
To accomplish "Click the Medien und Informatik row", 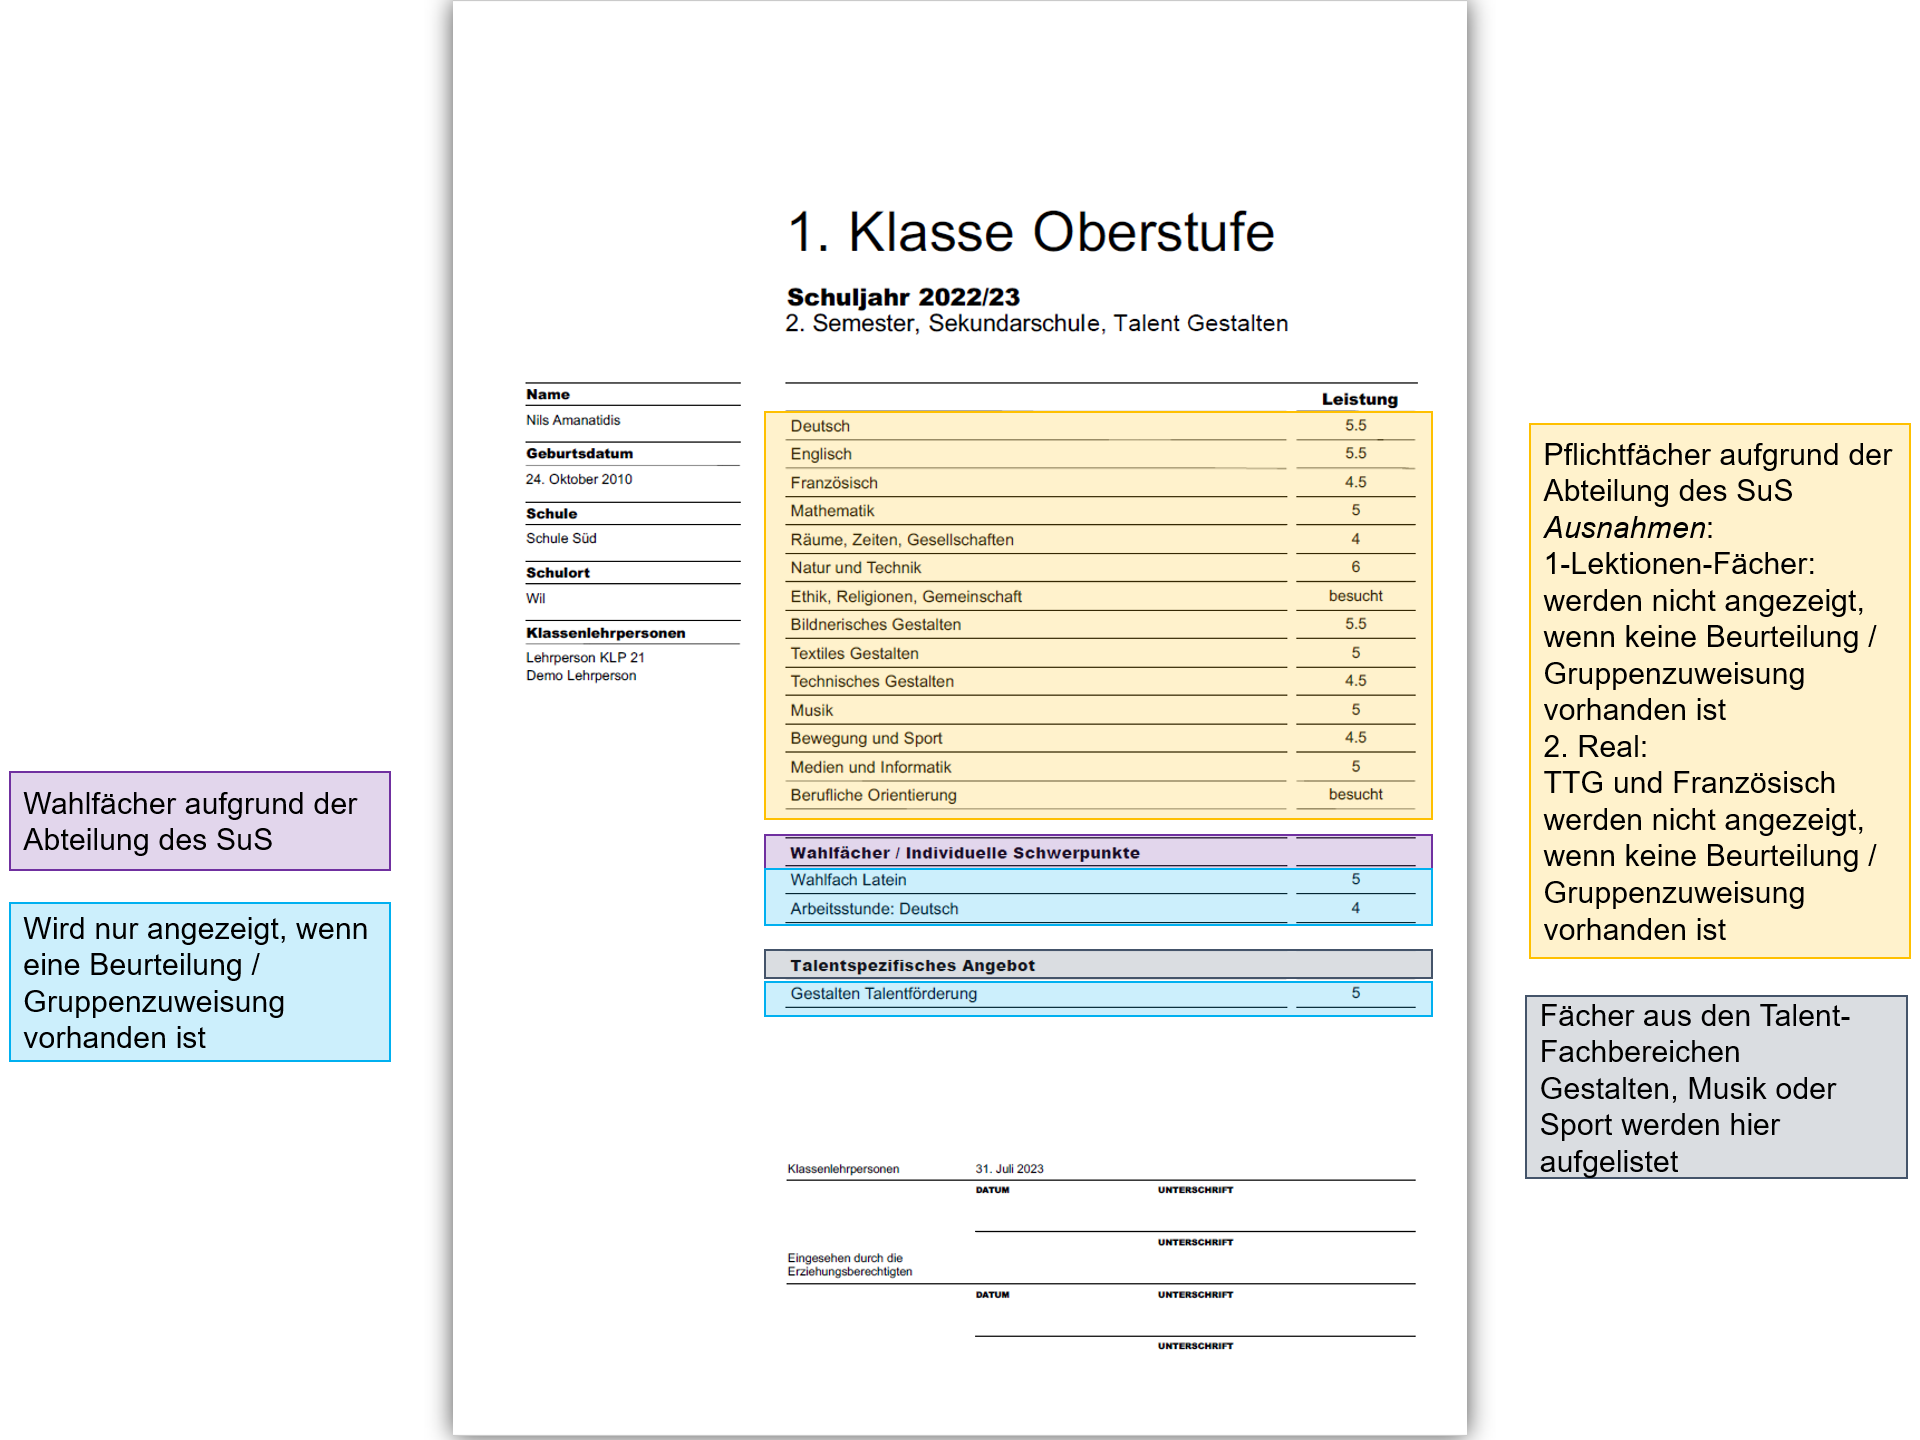I will point(870,767).
